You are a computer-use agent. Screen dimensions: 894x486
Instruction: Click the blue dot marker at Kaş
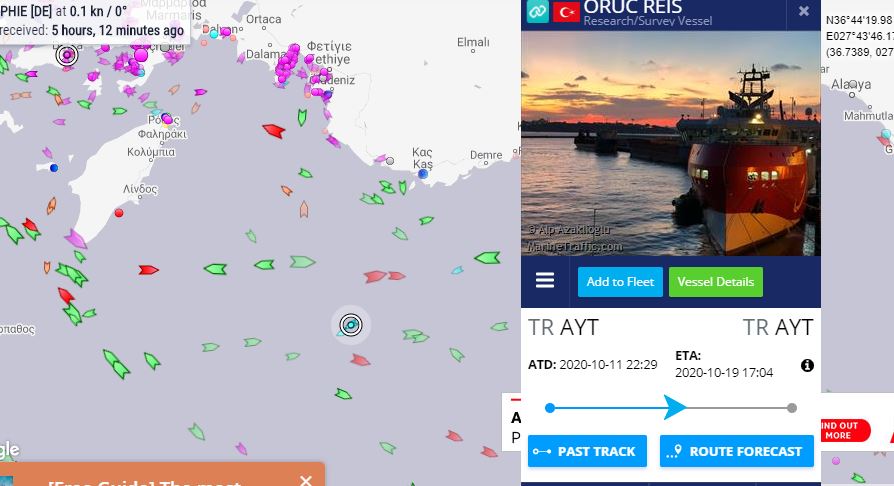(422, 174)
